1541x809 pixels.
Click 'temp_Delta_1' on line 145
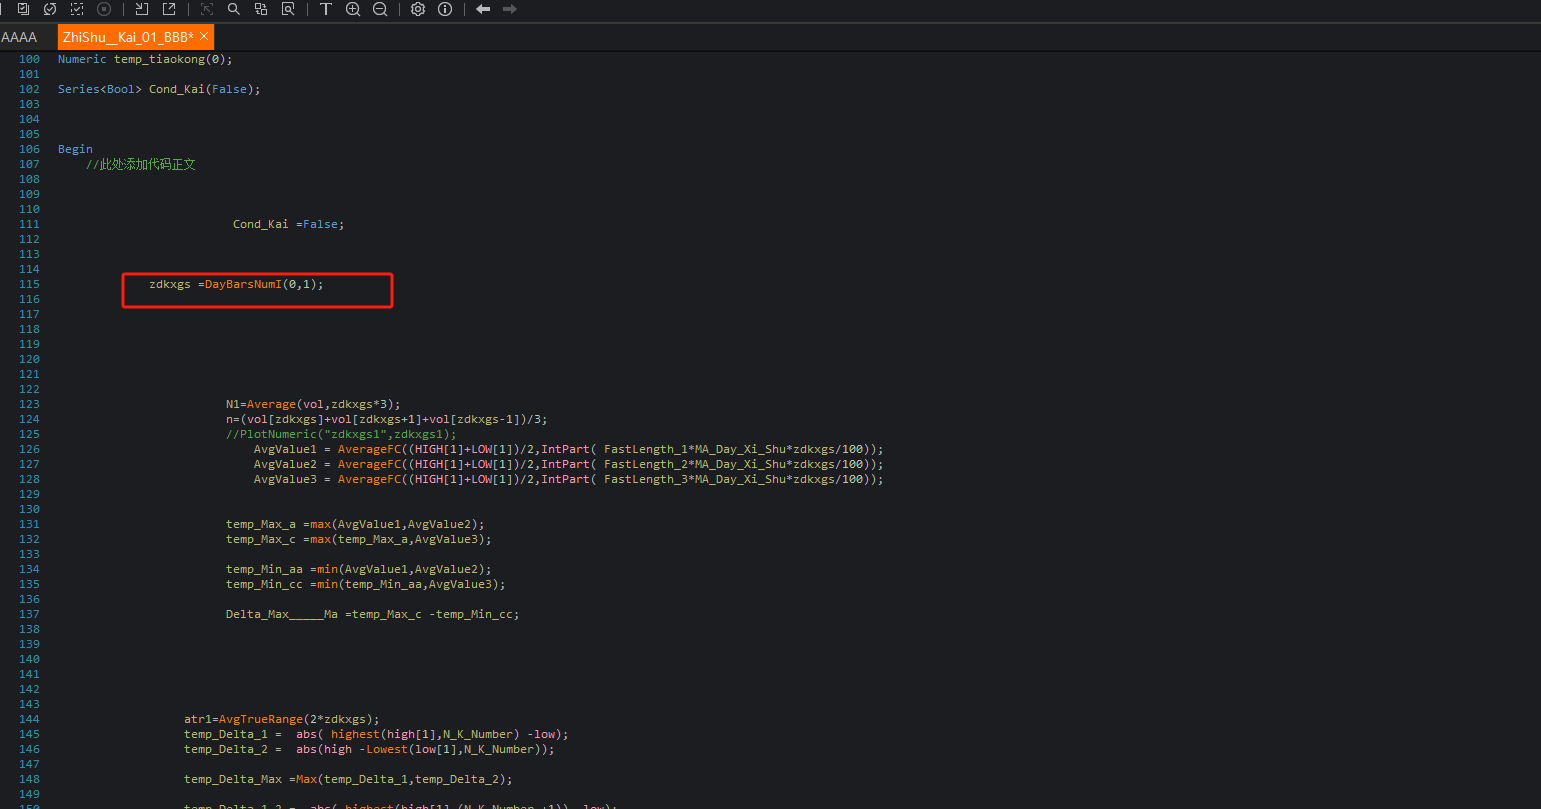(226, 734)
